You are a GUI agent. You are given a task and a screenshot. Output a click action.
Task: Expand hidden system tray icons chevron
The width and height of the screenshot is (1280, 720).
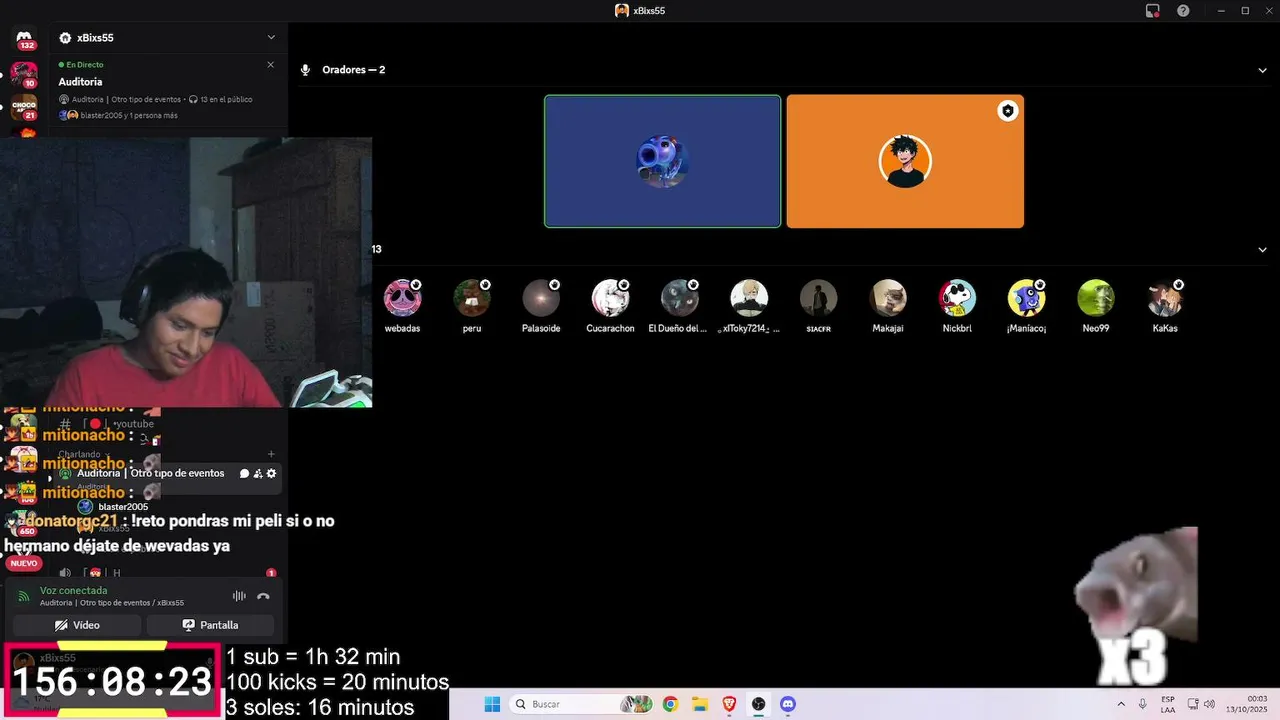(1120, 704)
